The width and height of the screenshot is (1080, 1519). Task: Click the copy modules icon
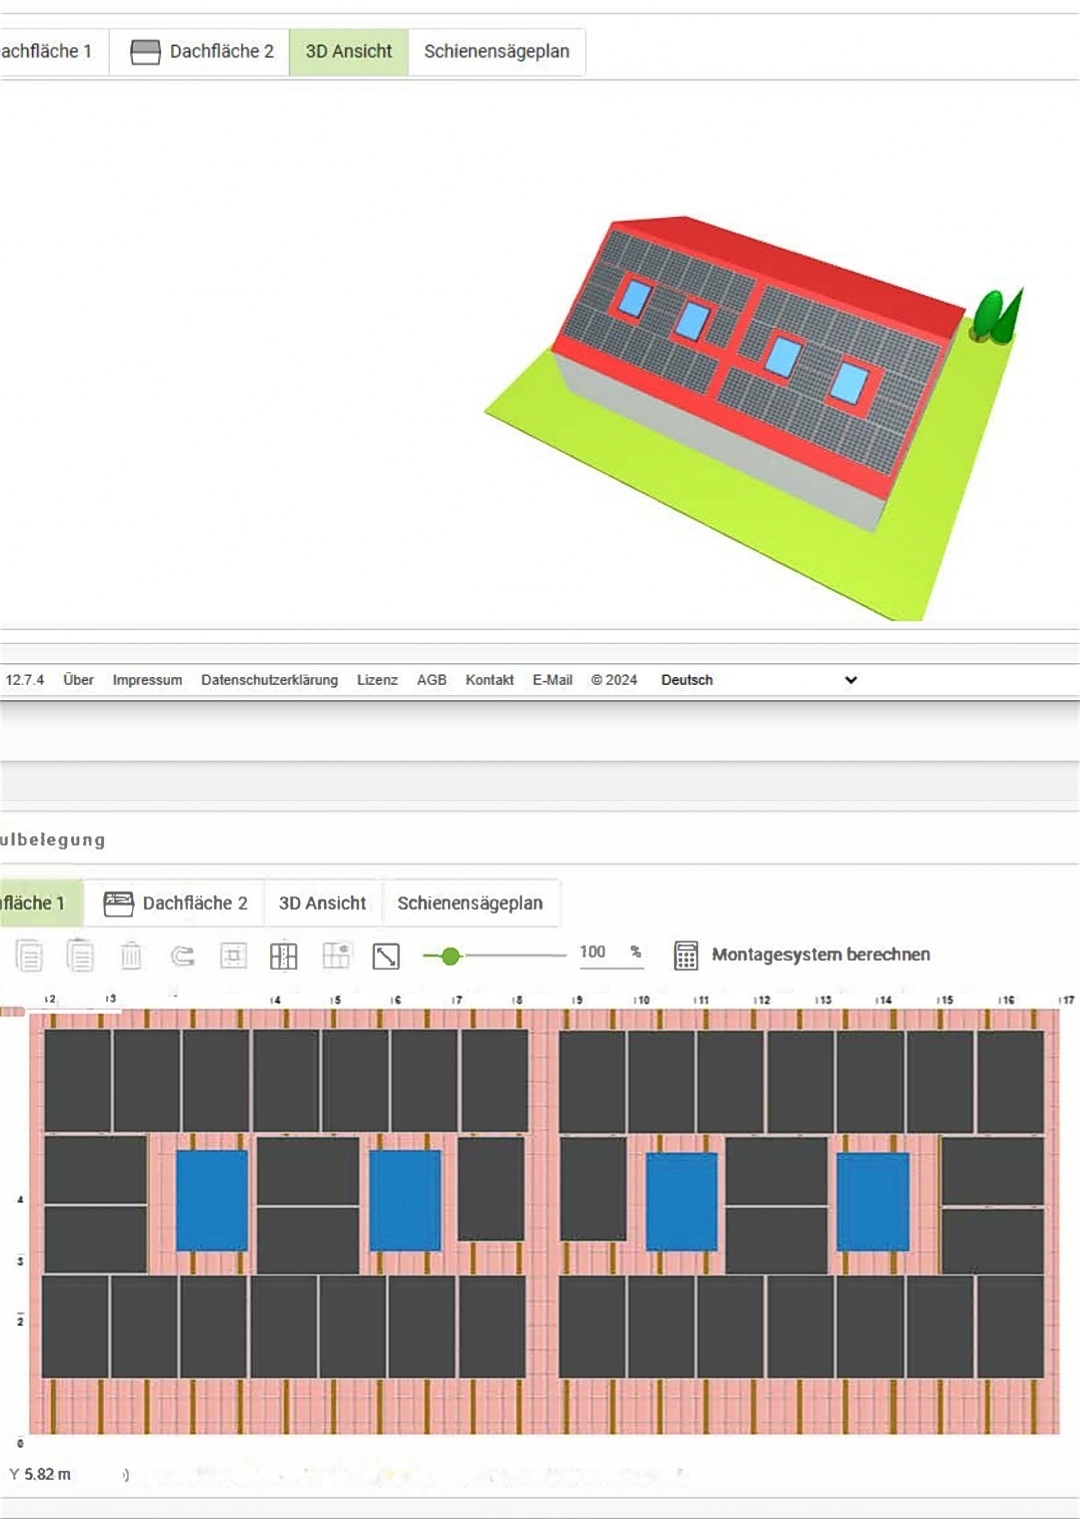[x=30, y=956]
